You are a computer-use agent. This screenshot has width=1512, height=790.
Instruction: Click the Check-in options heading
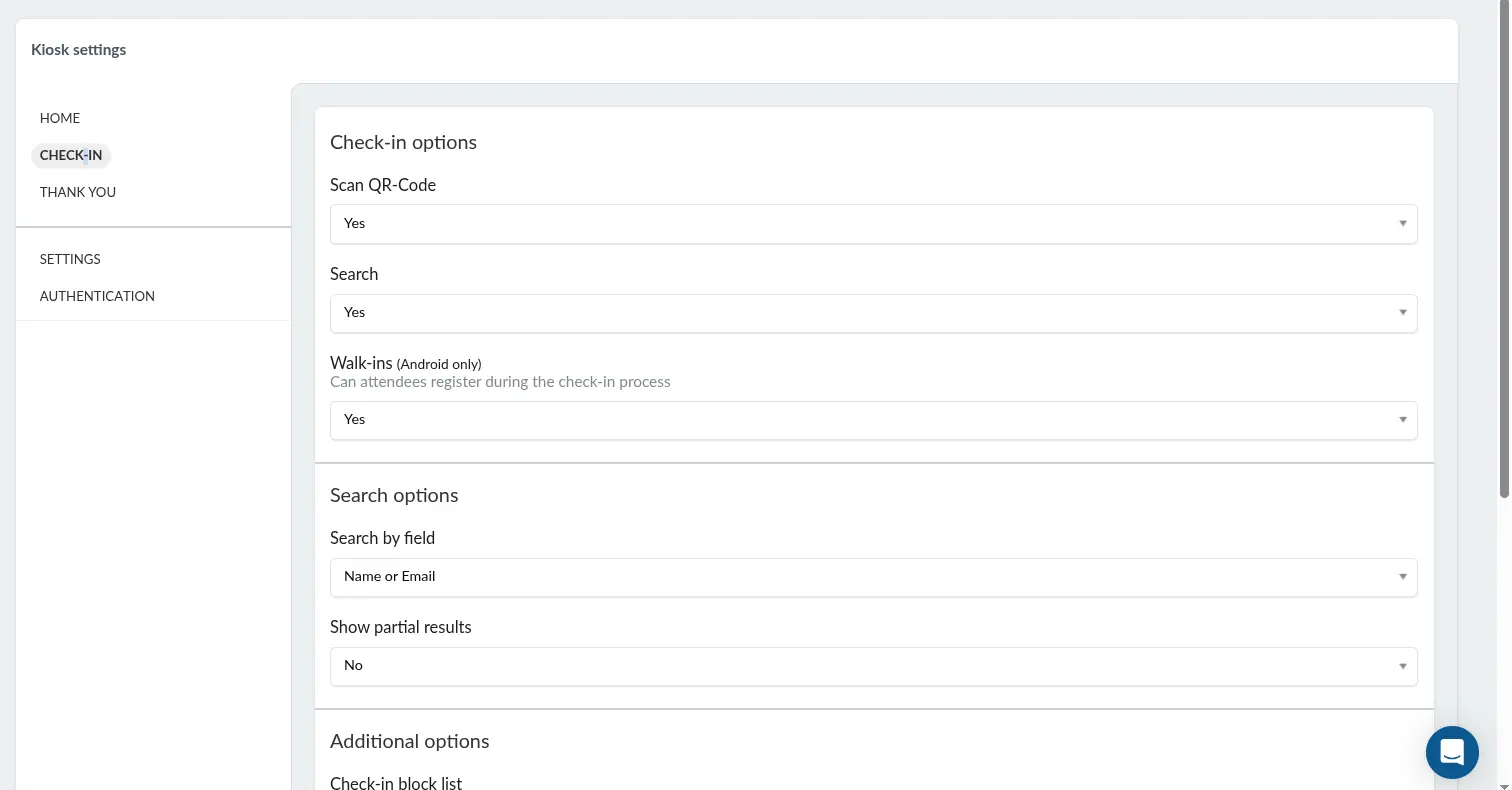pos(403,142)
